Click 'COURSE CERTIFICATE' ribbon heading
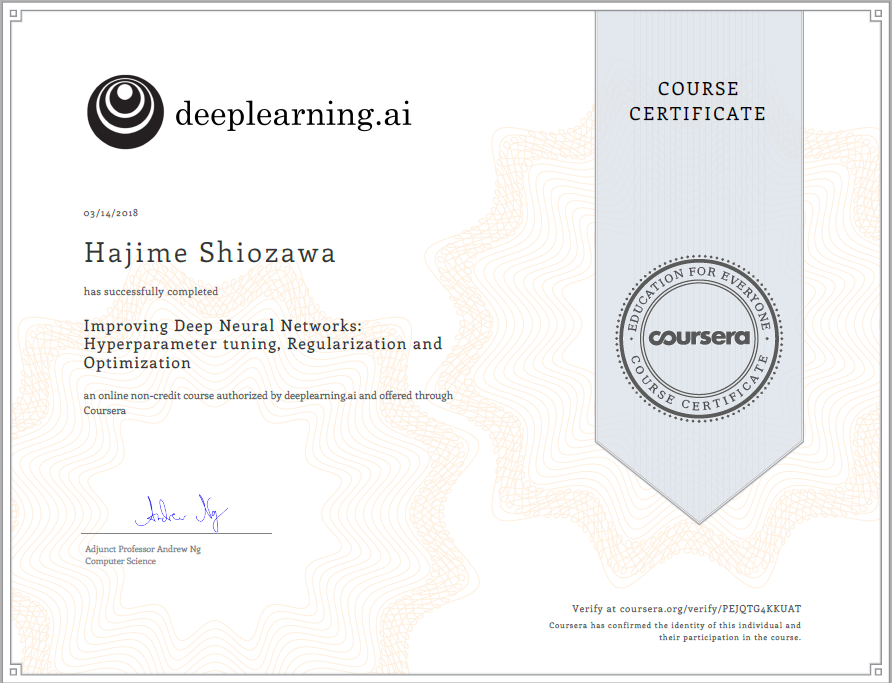This screenshot has width=892, height=683. point(698,101)
